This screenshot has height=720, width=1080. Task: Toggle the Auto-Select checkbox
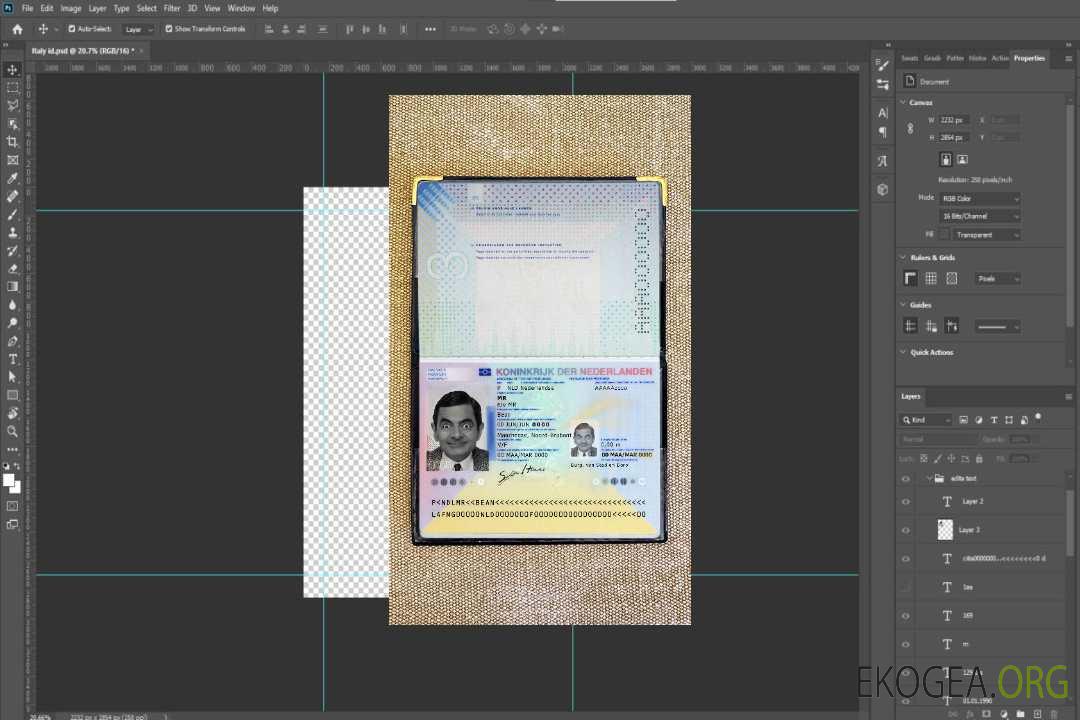pos(72,29)
